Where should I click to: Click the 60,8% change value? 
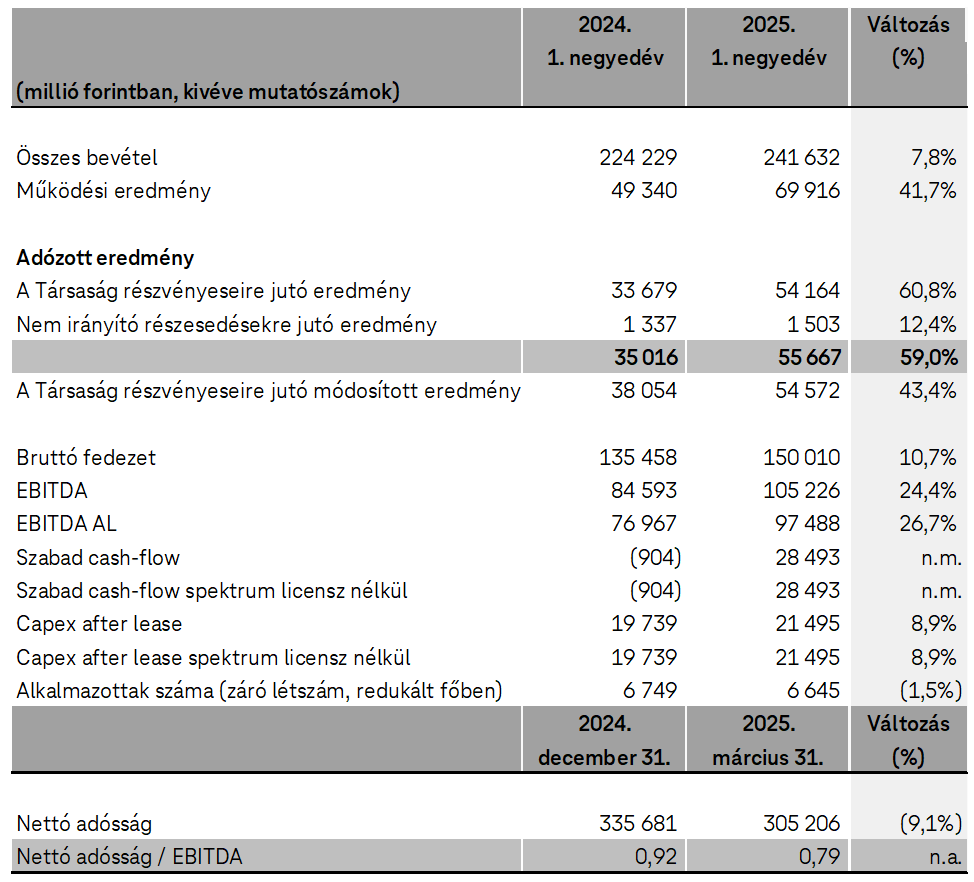(x=927, y=291)
